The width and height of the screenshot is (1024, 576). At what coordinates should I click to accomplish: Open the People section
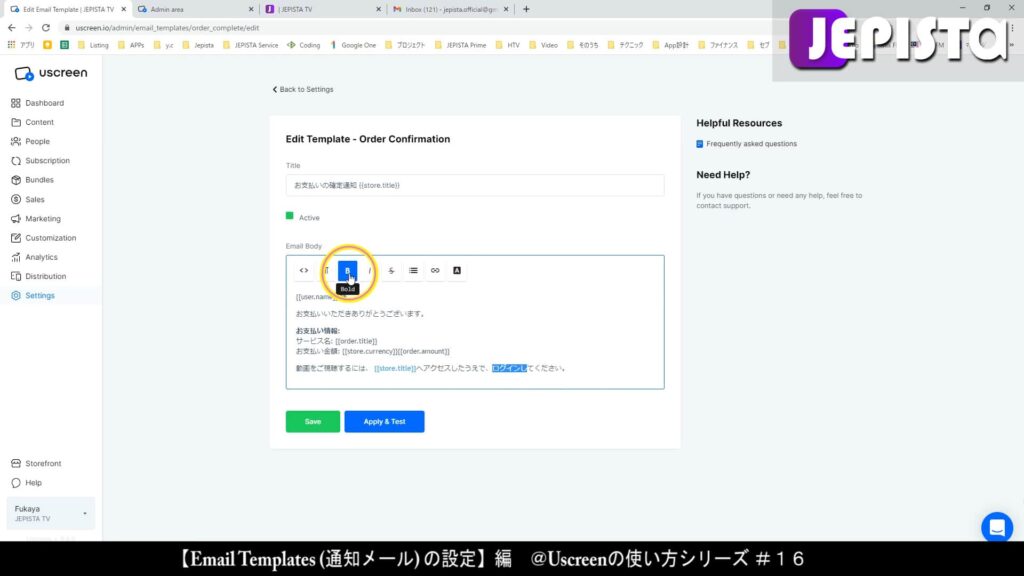coord(37,141)
